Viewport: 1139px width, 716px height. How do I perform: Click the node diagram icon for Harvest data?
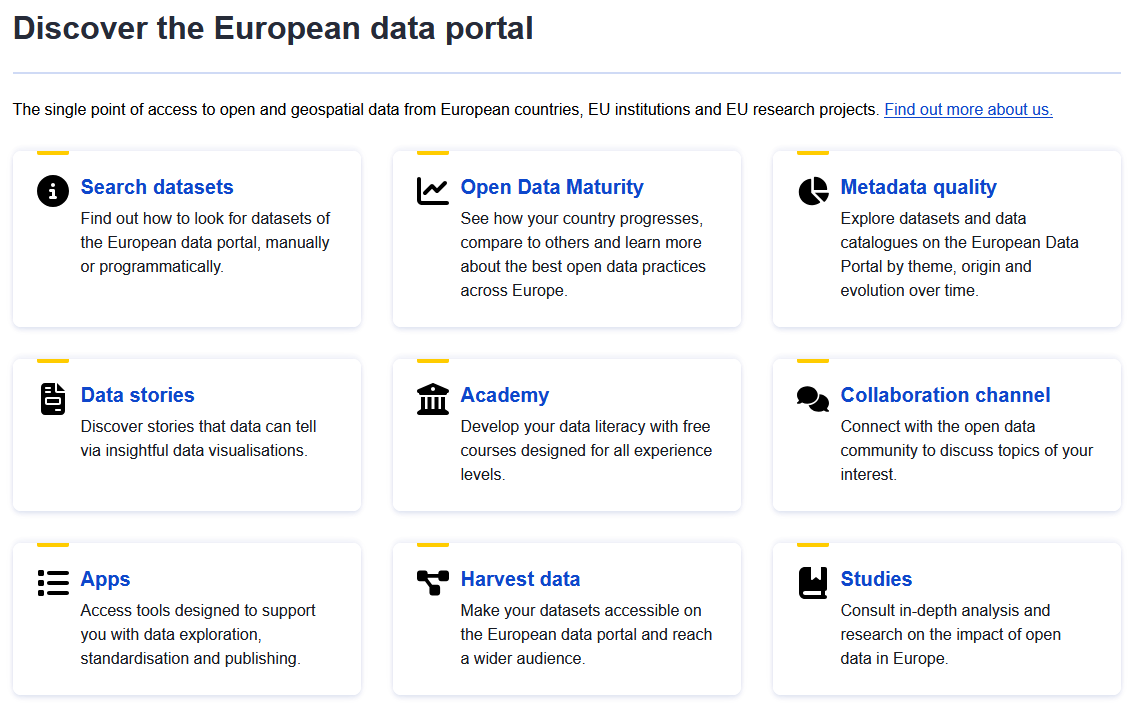click(x=433, y=582)
